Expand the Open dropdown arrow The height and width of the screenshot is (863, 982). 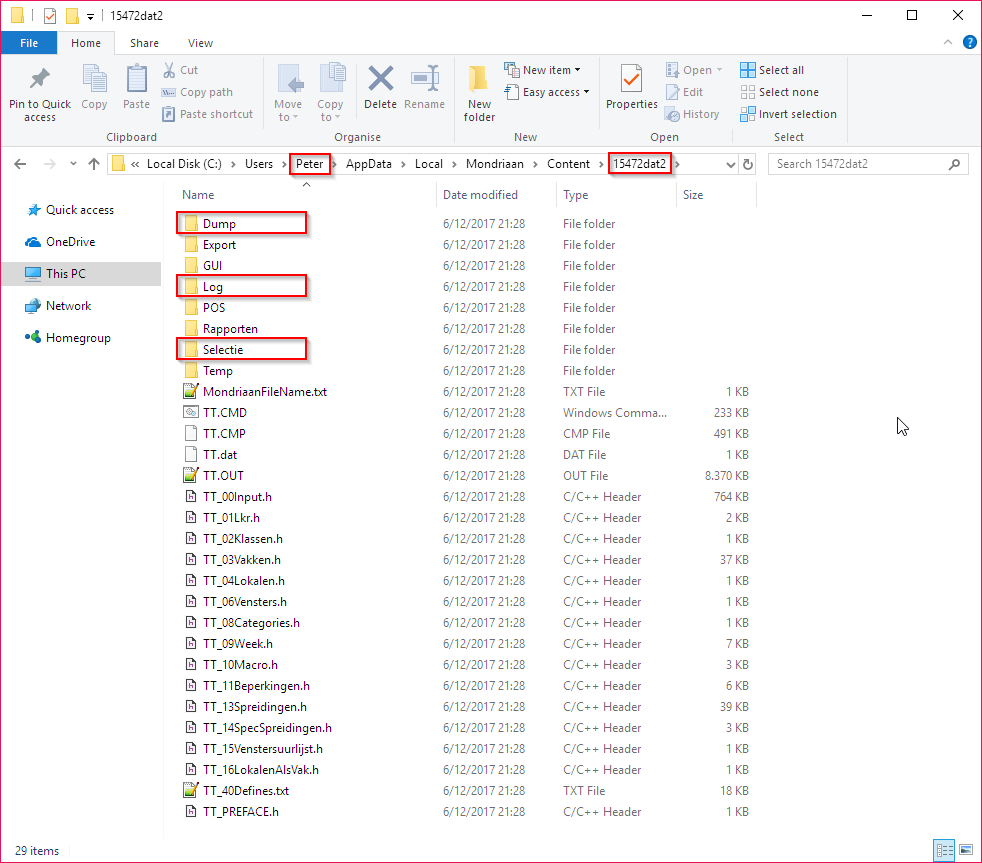coord(720,70)
